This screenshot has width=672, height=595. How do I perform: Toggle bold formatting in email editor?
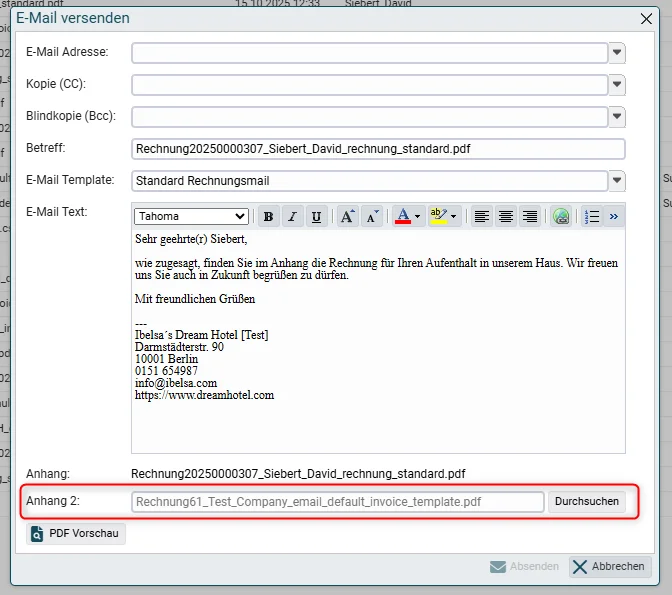(268, 216)
